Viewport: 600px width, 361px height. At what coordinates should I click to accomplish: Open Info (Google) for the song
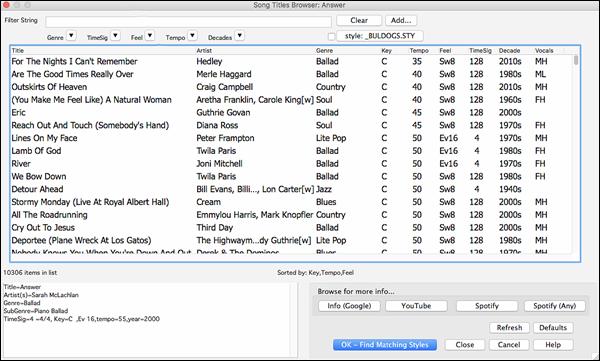pos(349,306)
